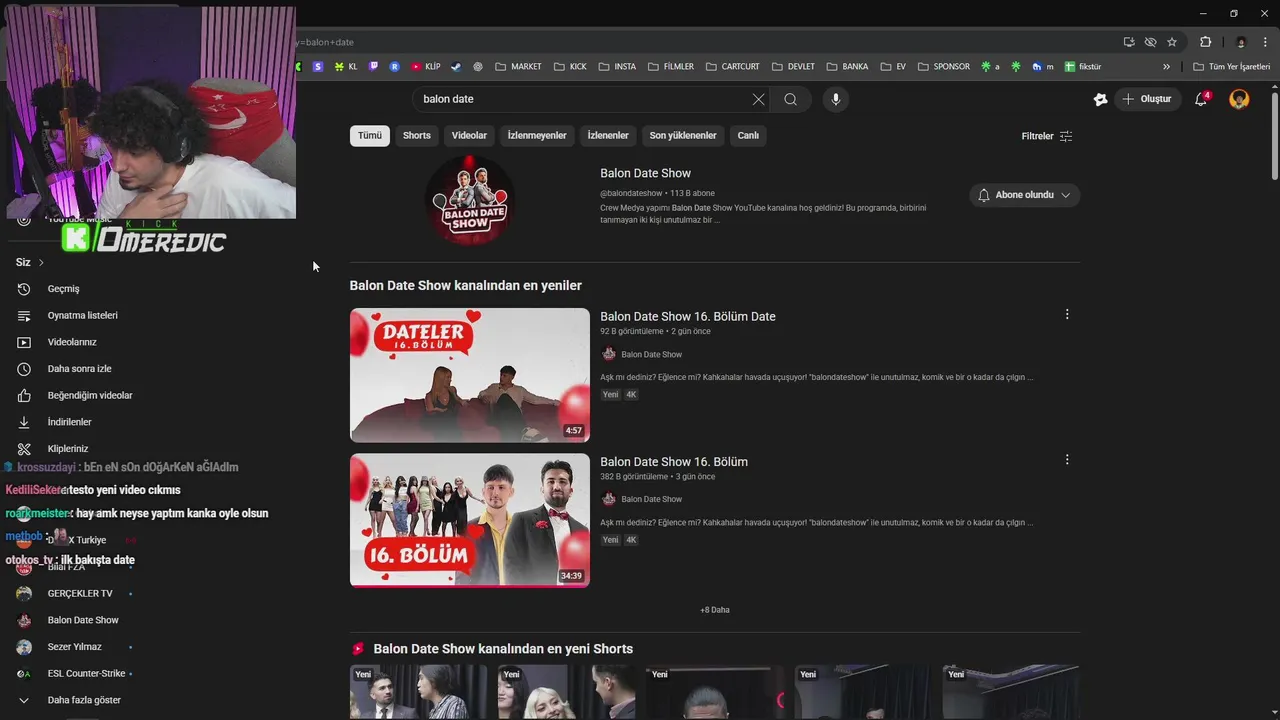Select the Videolar filter chip
The image size is (1280, 720).
pos(469,136)
